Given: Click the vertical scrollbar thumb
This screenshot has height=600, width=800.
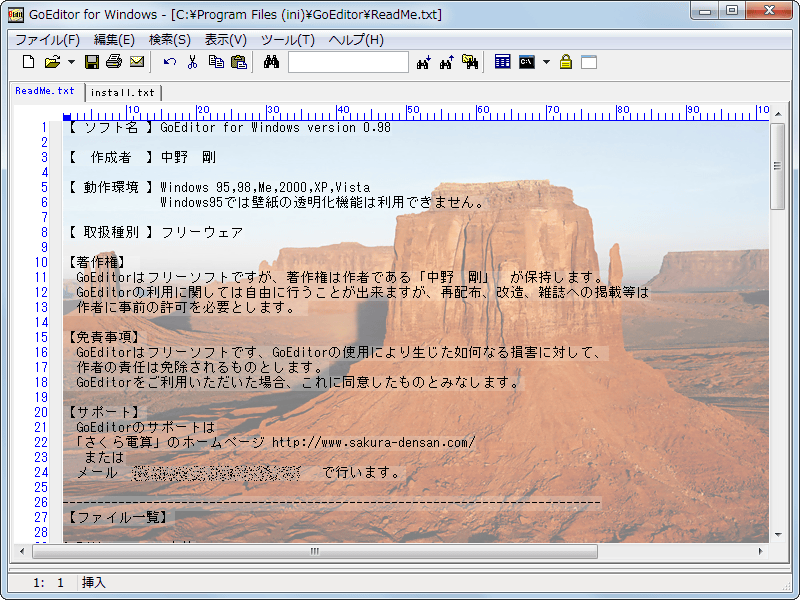Looking at the screenshot, I should [x=778, y=166].
